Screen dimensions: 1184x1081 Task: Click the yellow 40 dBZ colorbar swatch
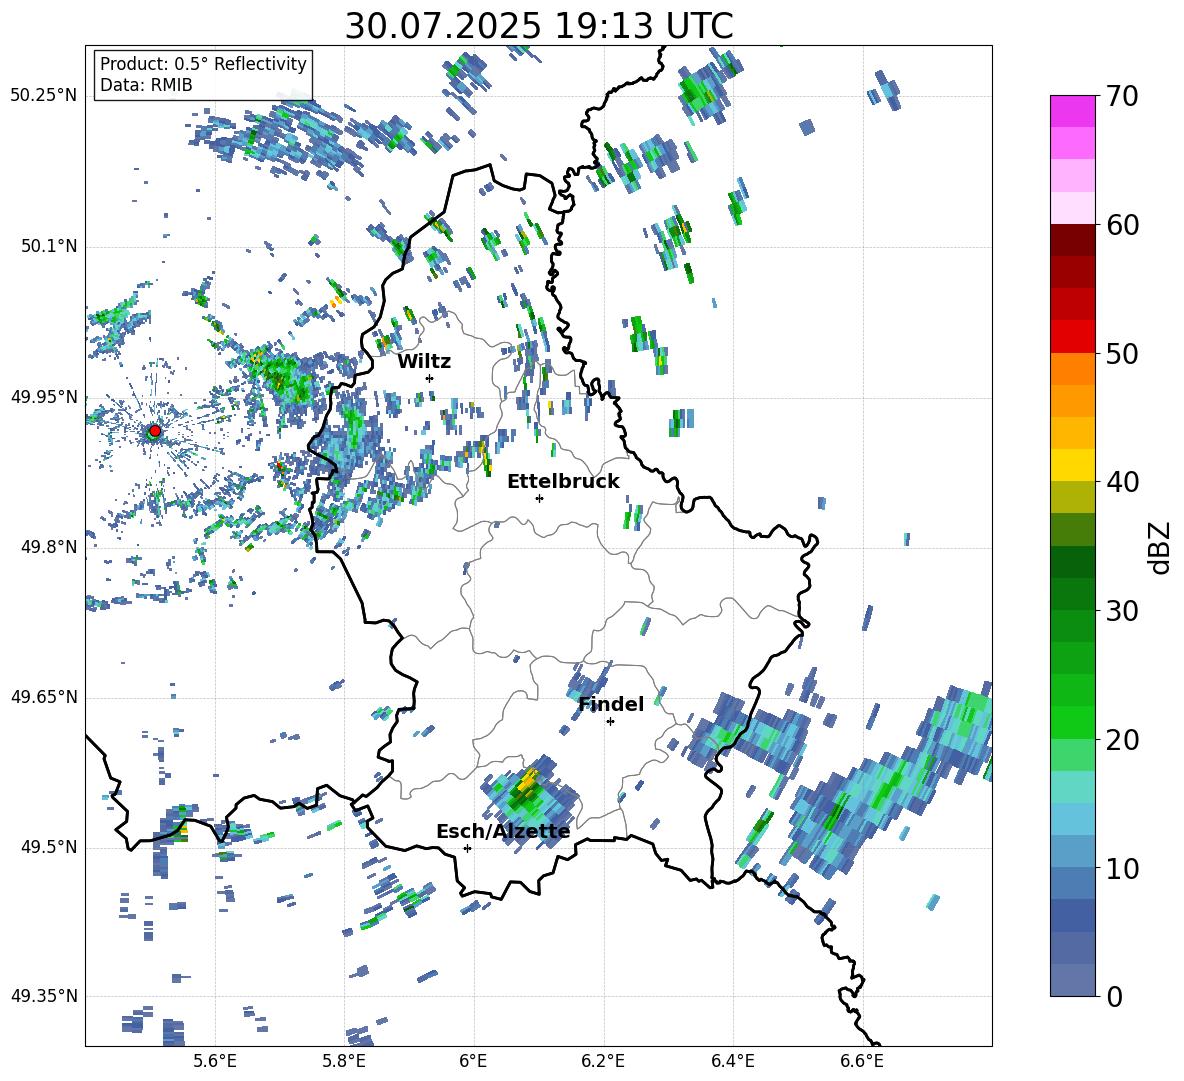(x=1072, y=465)
